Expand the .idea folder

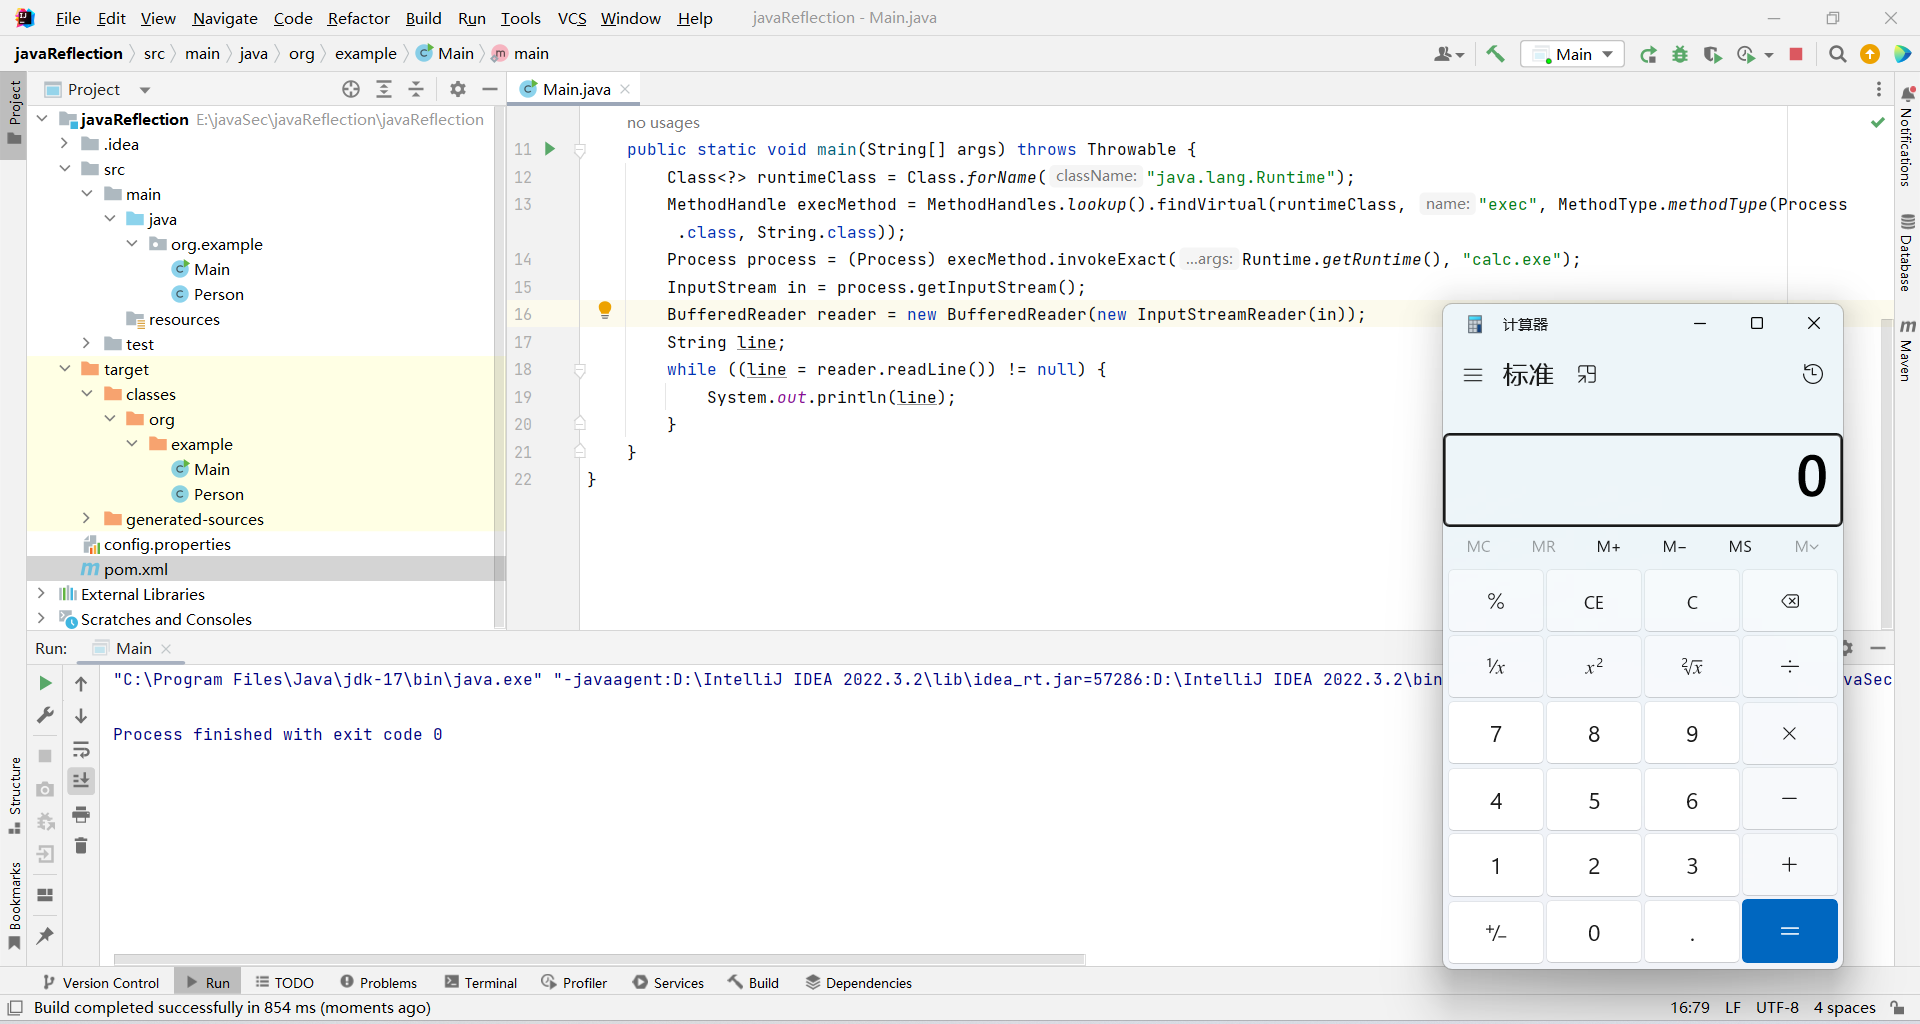[x=64, y=144]
